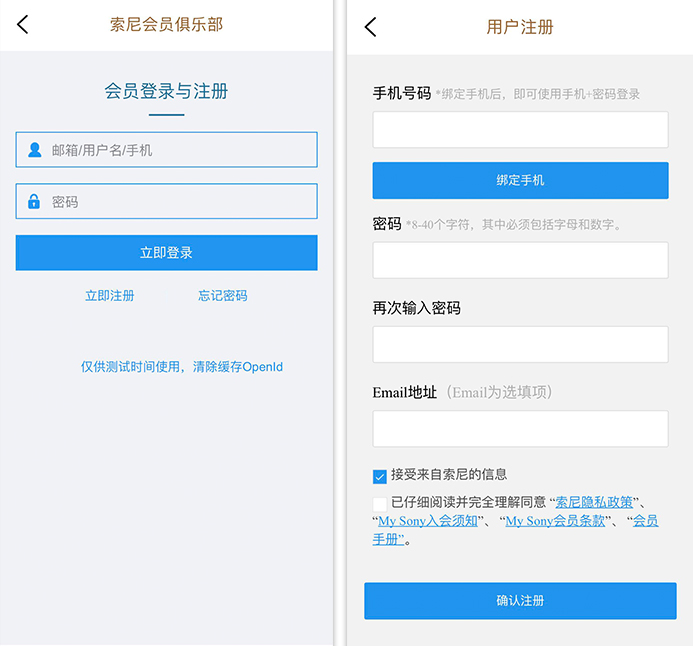The height and width of the screenshot is (646, 693).
Task: Open the 立即注册 link
Action: (x=110, y=296)
